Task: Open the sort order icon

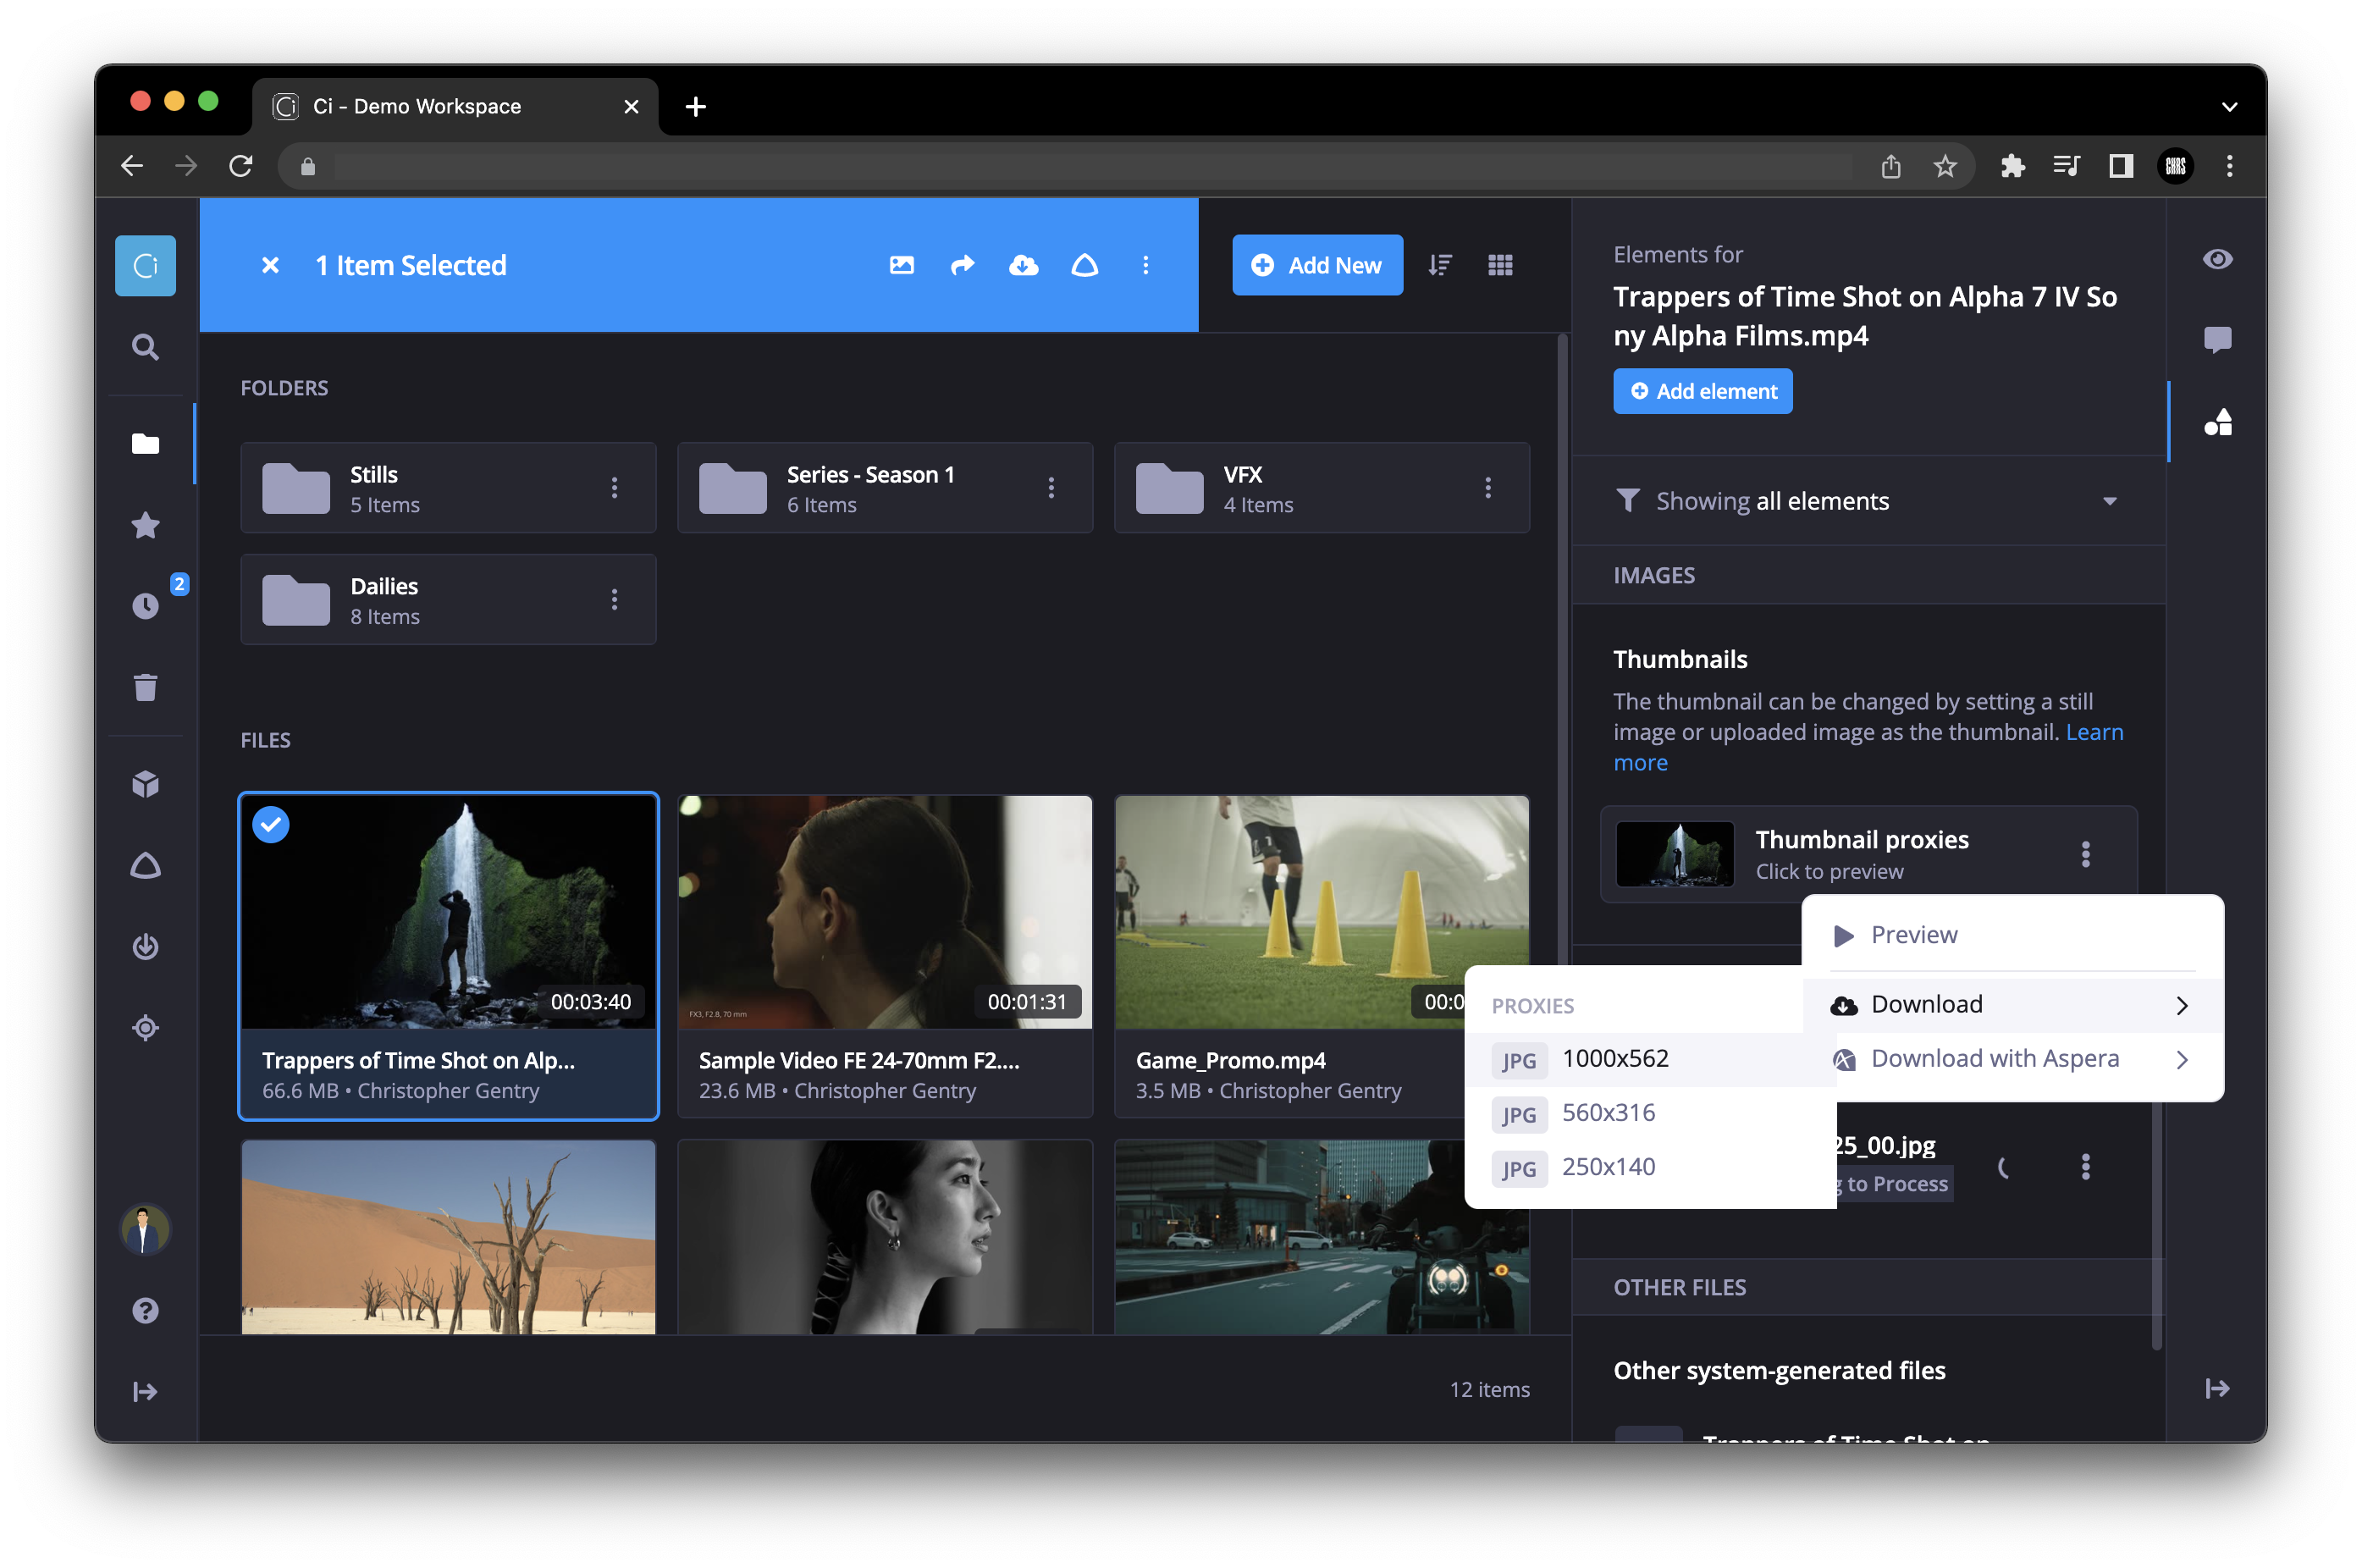Action: click(1440, 265)
